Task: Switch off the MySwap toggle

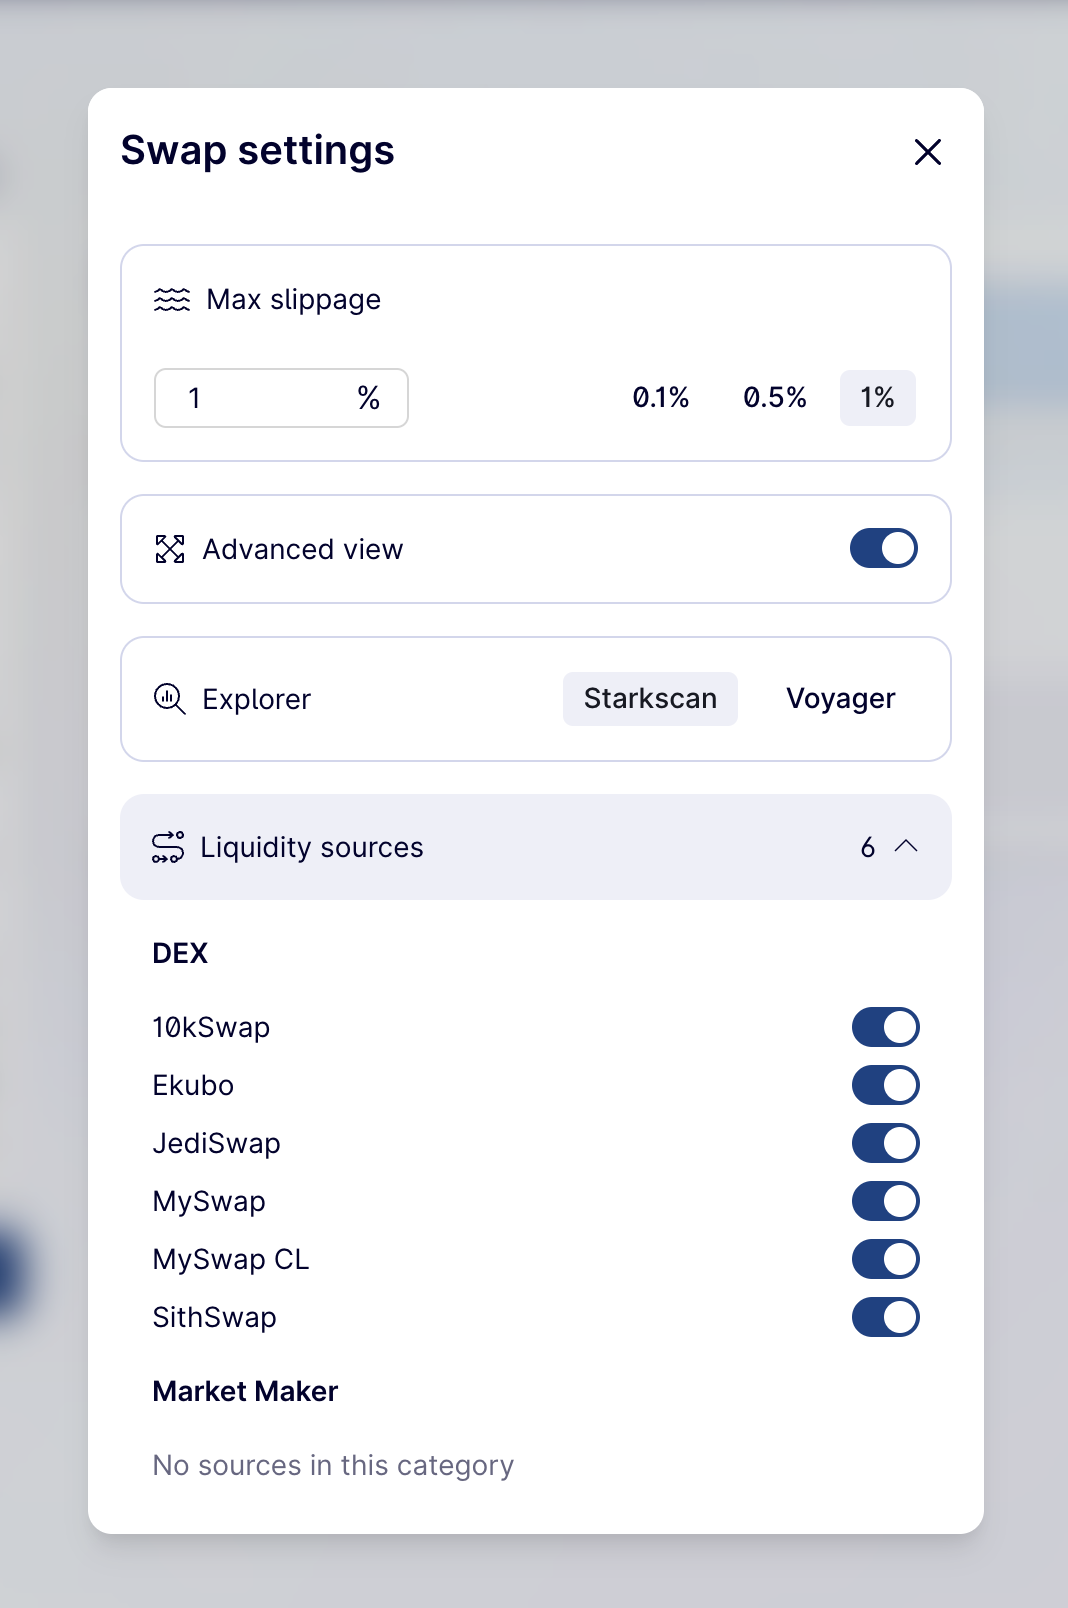Action: pos(885,1201)
